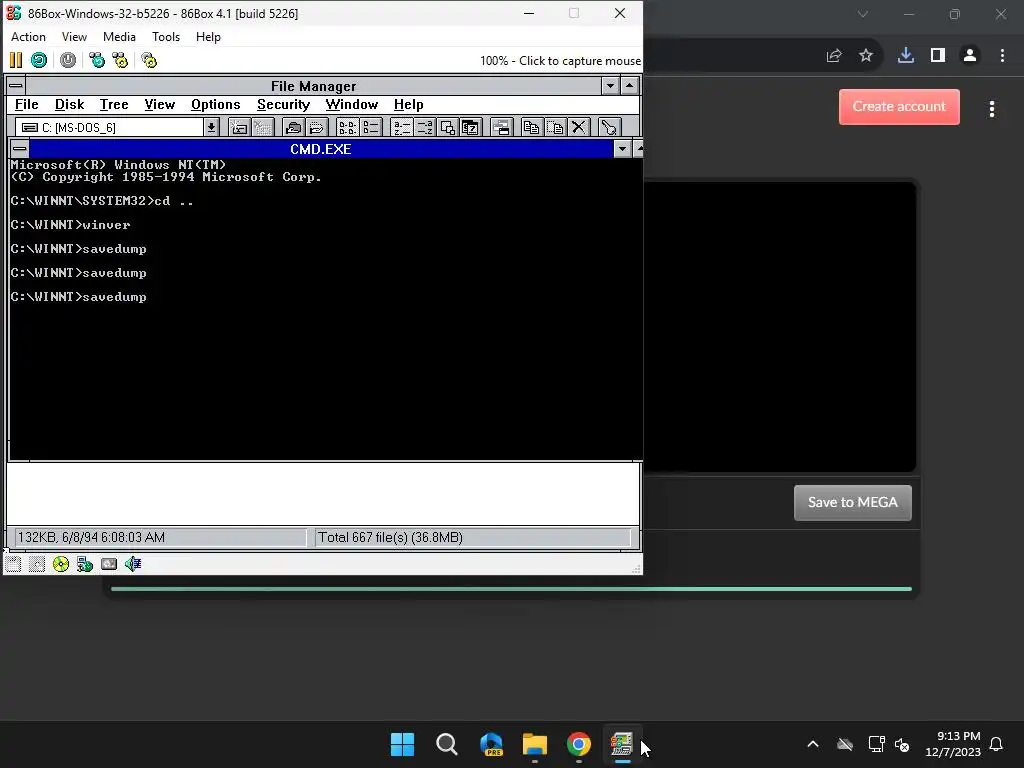Click Connect Network Drive toolbar icon

pyautogui.click(x=240, y=127)
